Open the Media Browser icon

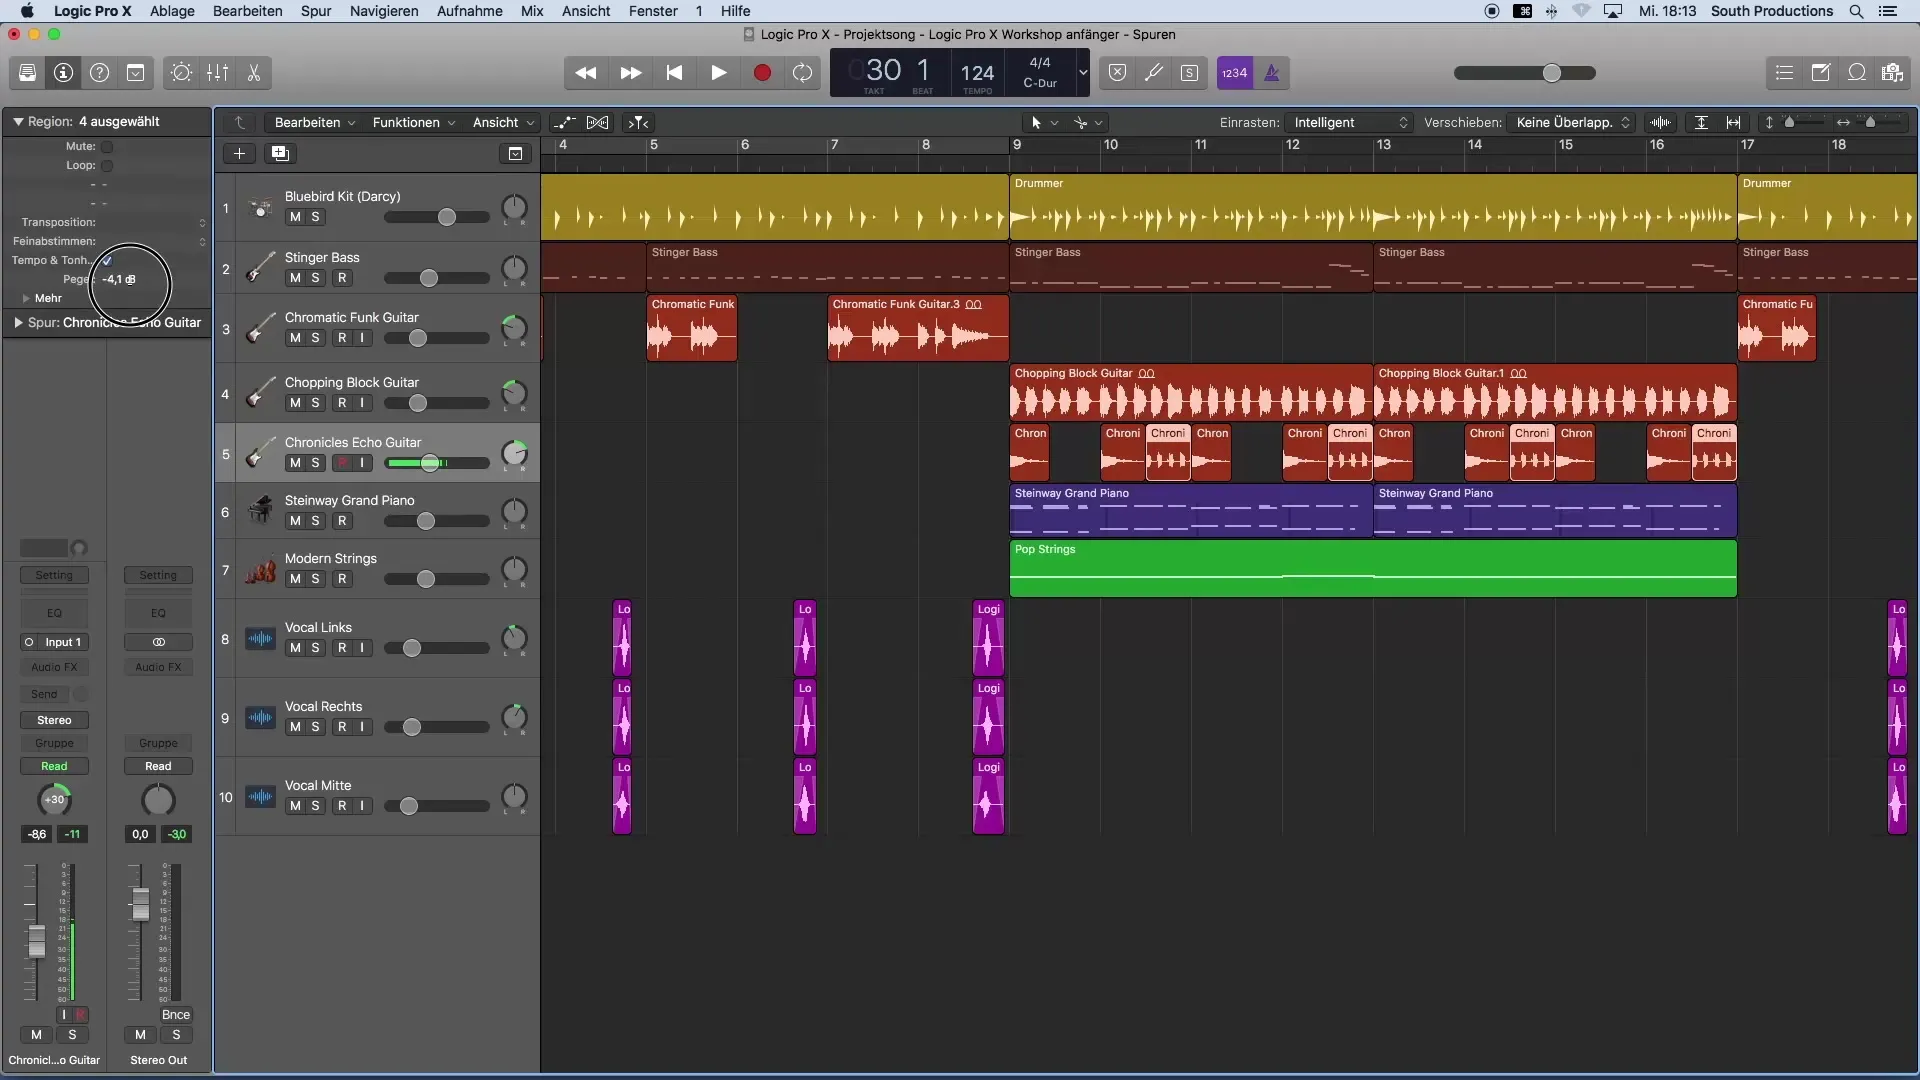[x=1892, y=73]
